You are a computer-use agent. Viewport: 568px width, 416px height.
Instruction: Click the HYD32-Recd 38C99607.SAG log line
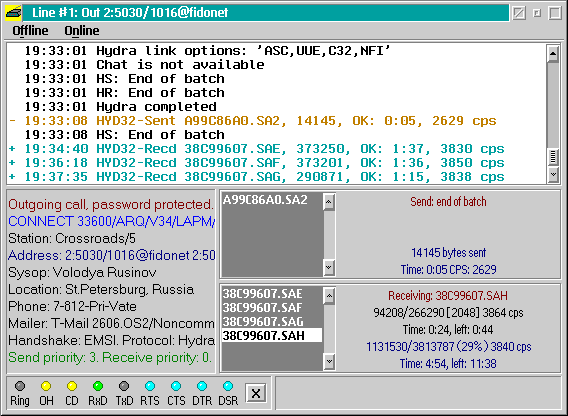[x=256, y=177]
